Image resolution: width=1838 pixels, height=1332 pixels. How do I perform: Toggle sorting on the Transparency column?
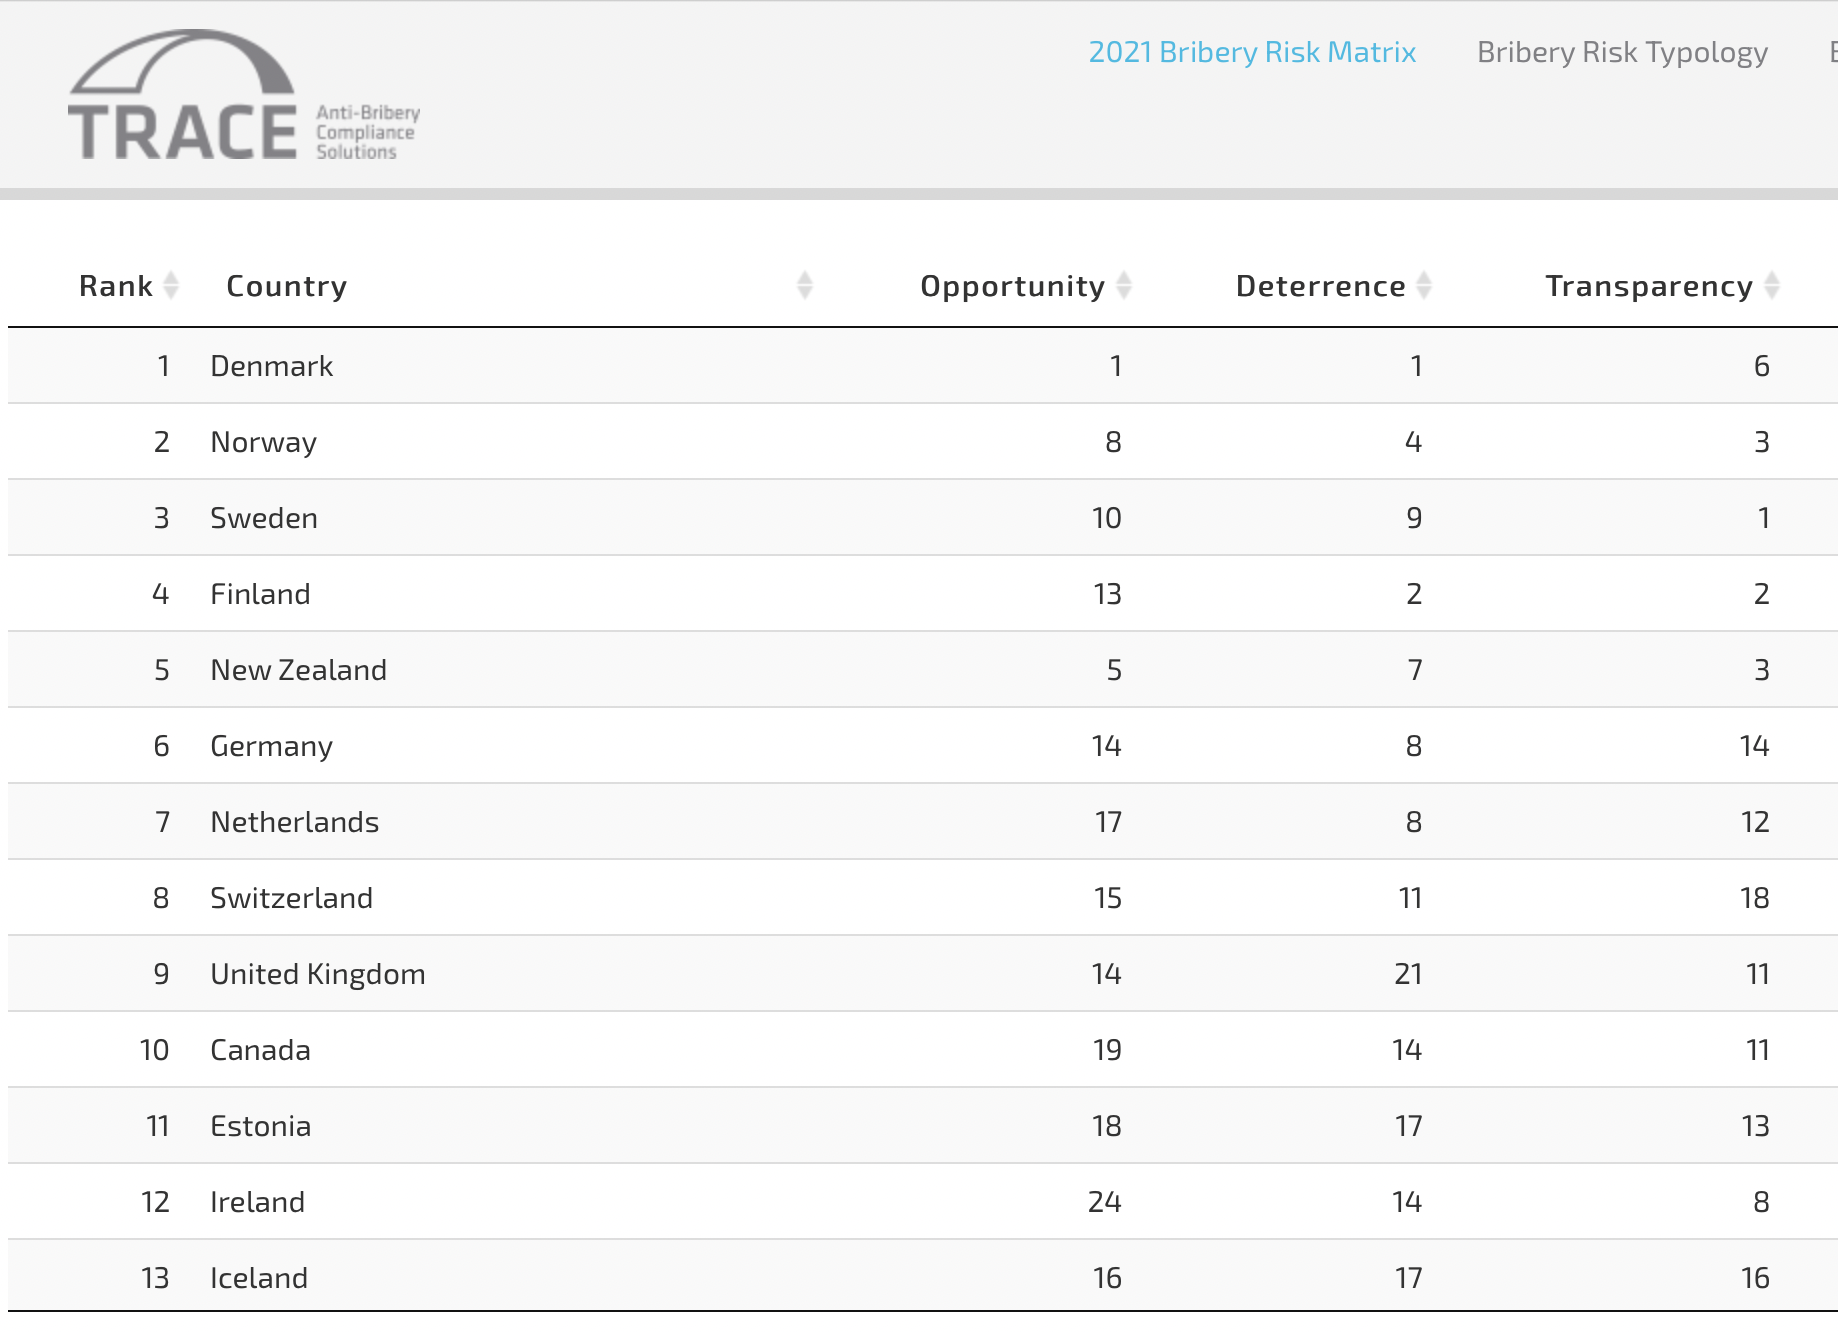1772,285
